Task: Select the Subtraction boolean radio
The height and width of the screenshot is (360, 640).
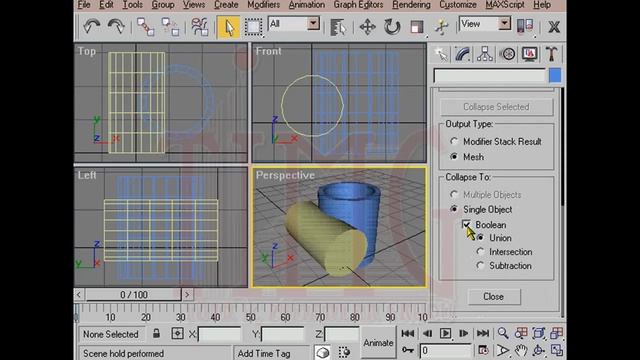Action: point(504,266)
